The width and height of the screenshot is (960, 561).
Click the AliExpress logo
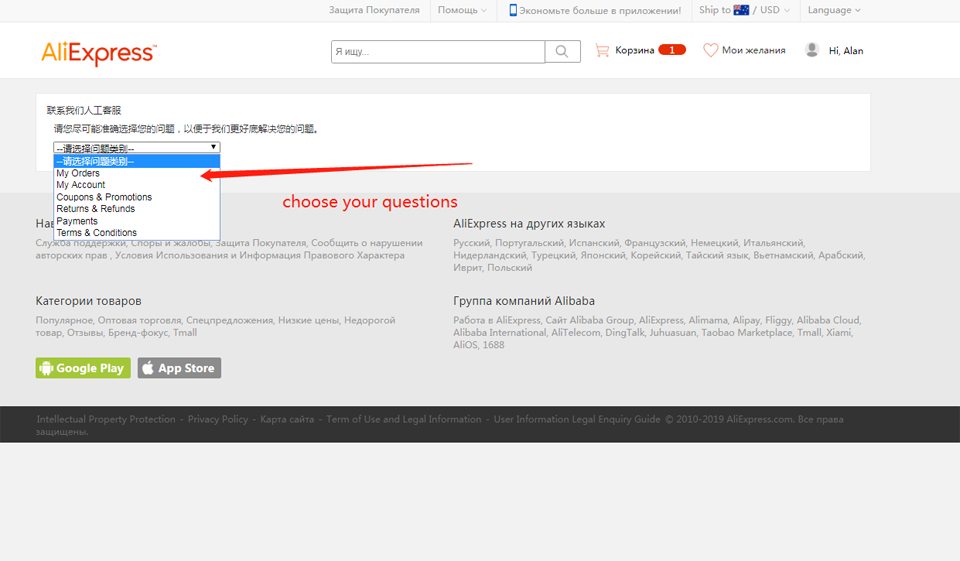pos(99,53)
